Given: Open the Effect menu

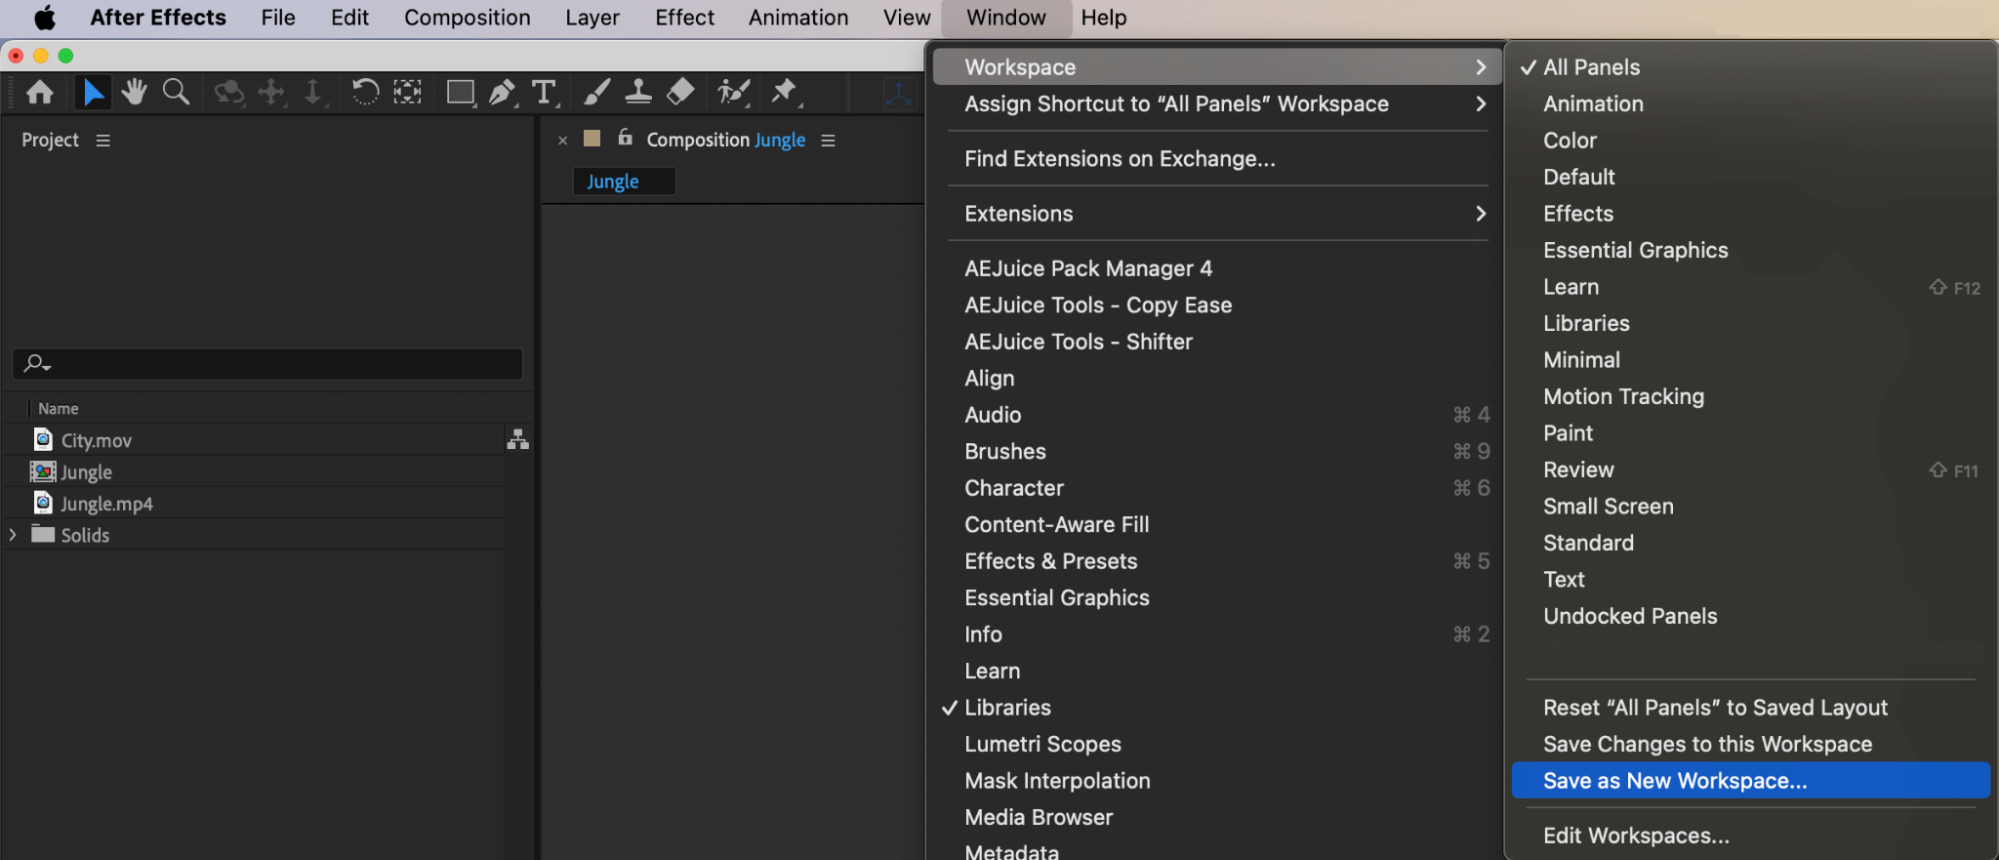Looking at the screenshot, I should 685,18.
